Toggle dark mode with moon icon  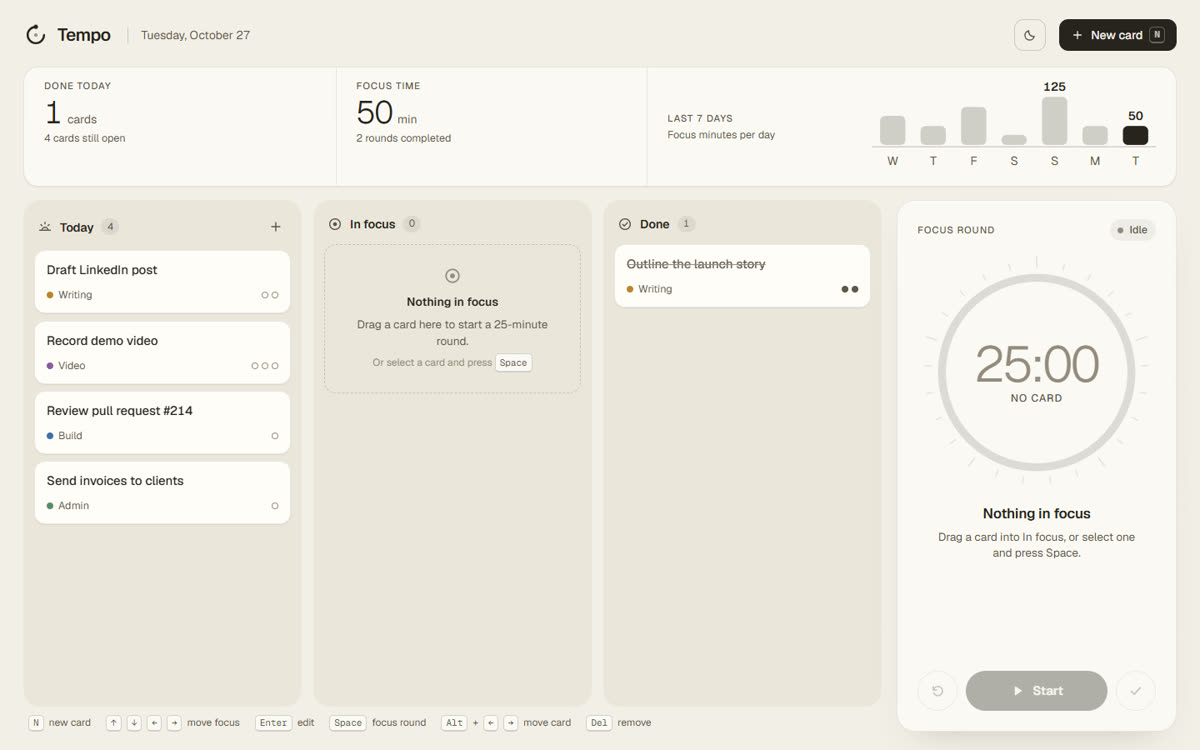point(1030,35)
